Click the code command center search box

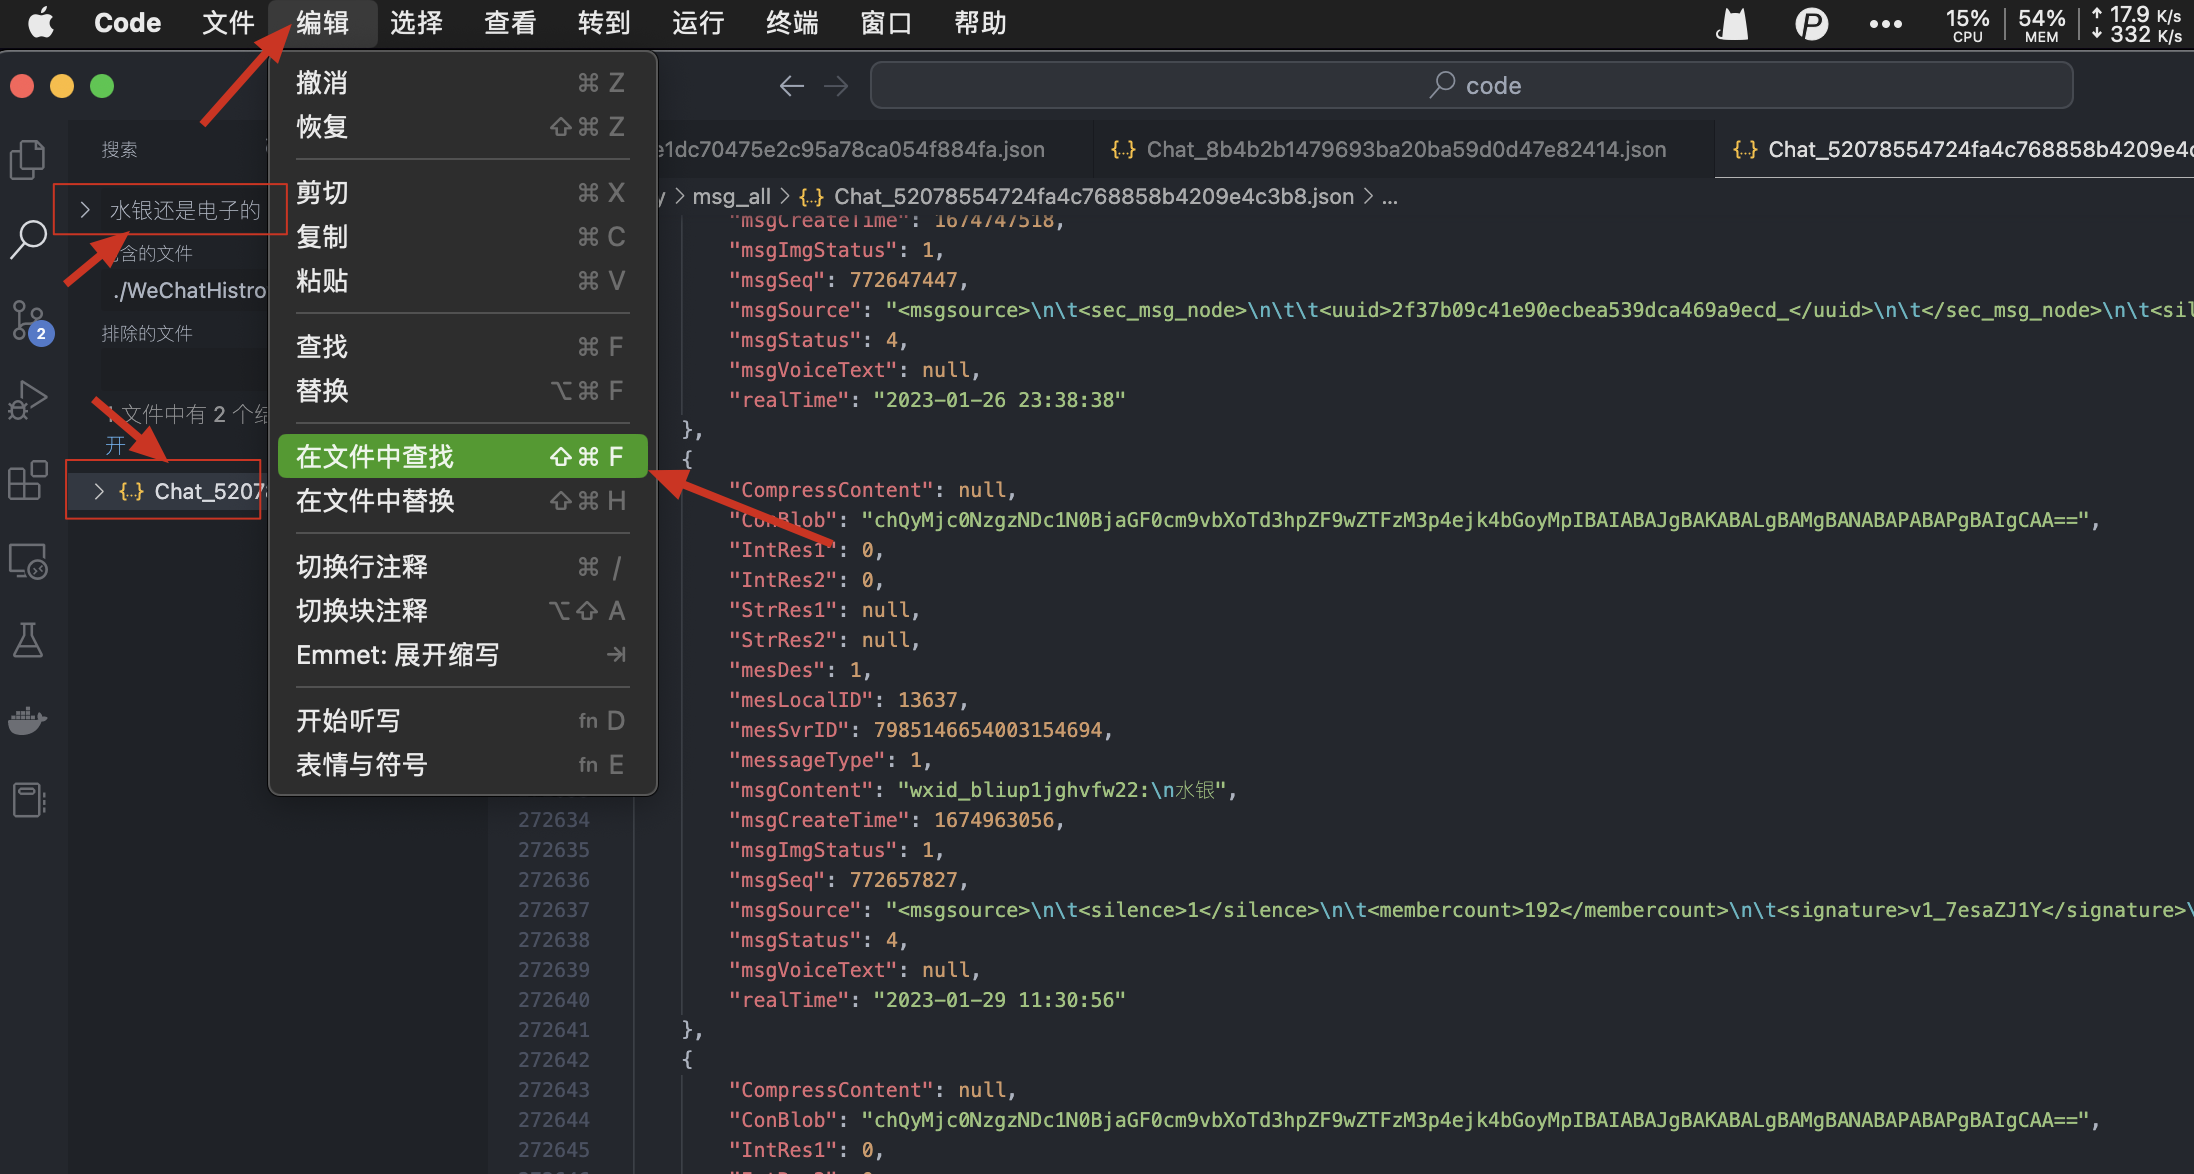pyautogui.click(x=1472, y=86)
